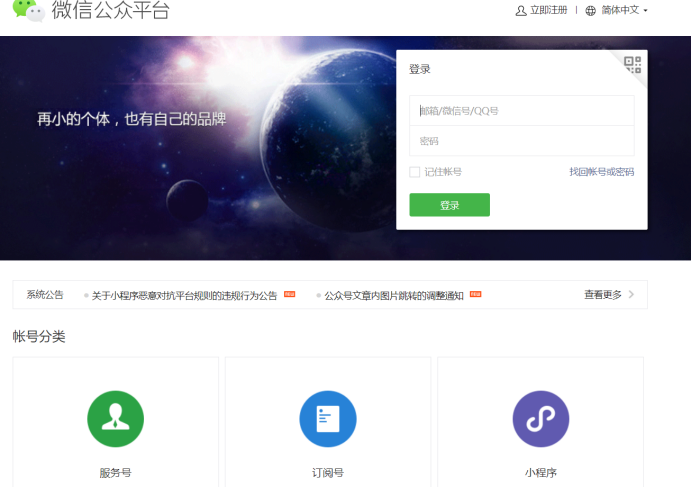
Task: Click the globe language icon
Action: click(x=590, y=11)
